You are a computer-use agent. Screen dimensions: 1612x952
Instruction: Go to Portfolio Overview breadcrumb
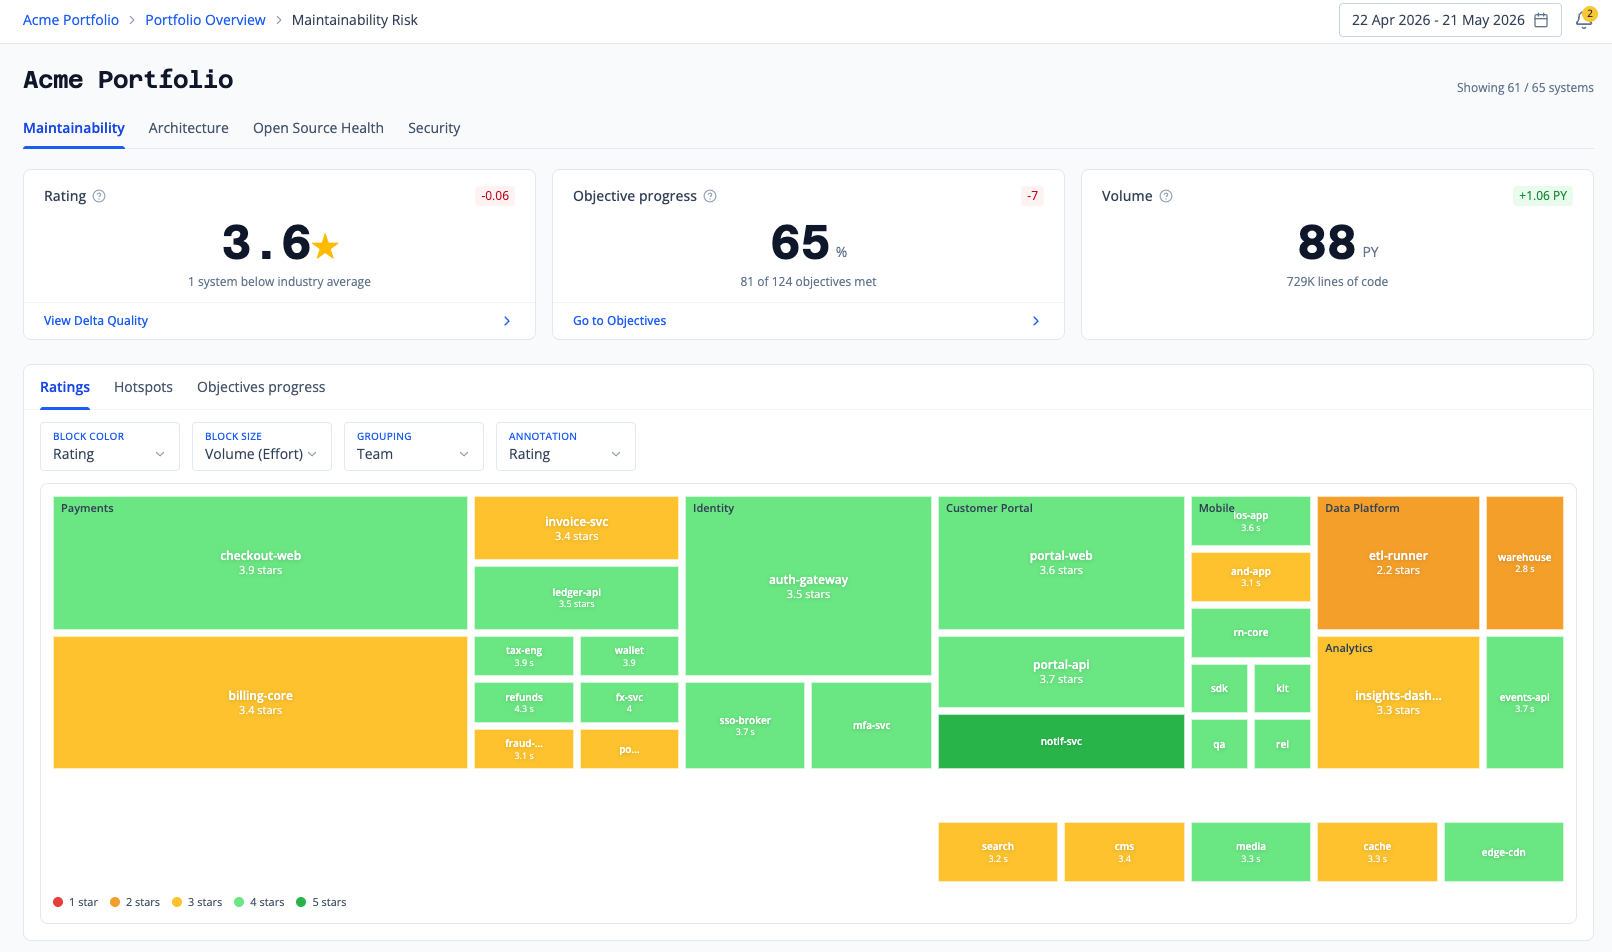(x=205, y=20)
